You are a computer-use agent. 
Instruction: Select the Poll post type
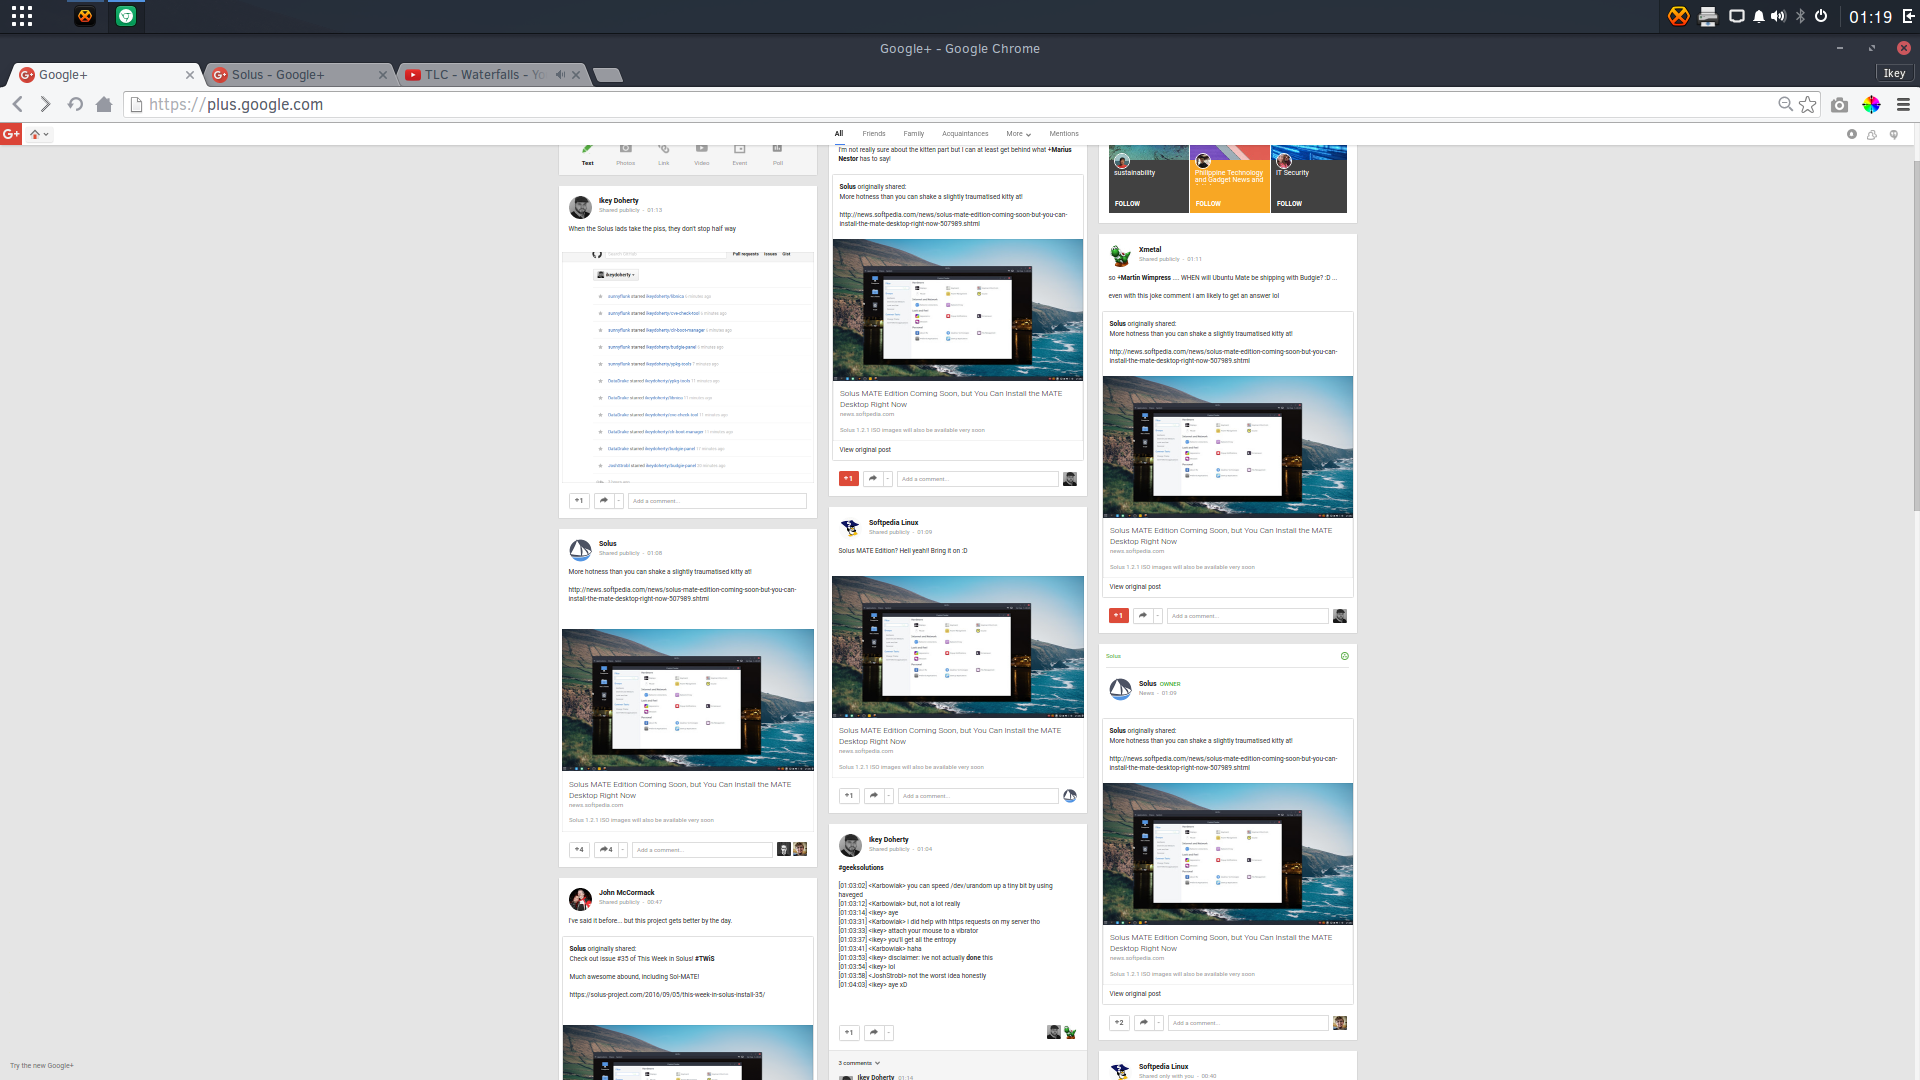778,154
